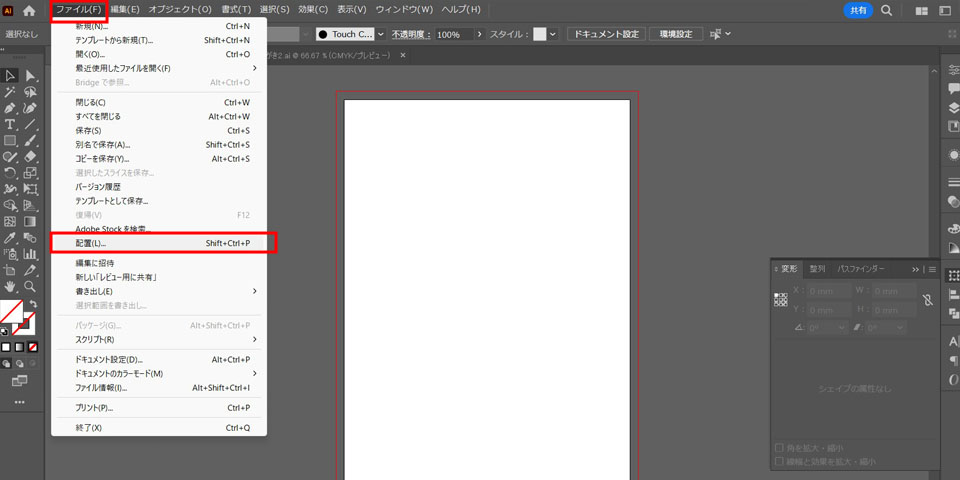Viewport: 960px width, 480px height.
Task: Switch to the パスファインダー tab
Action: point(861,269)
